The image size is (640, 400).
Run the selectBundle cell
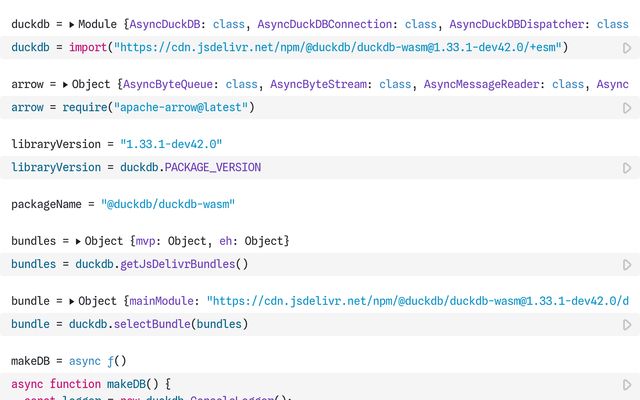point(626,324)
